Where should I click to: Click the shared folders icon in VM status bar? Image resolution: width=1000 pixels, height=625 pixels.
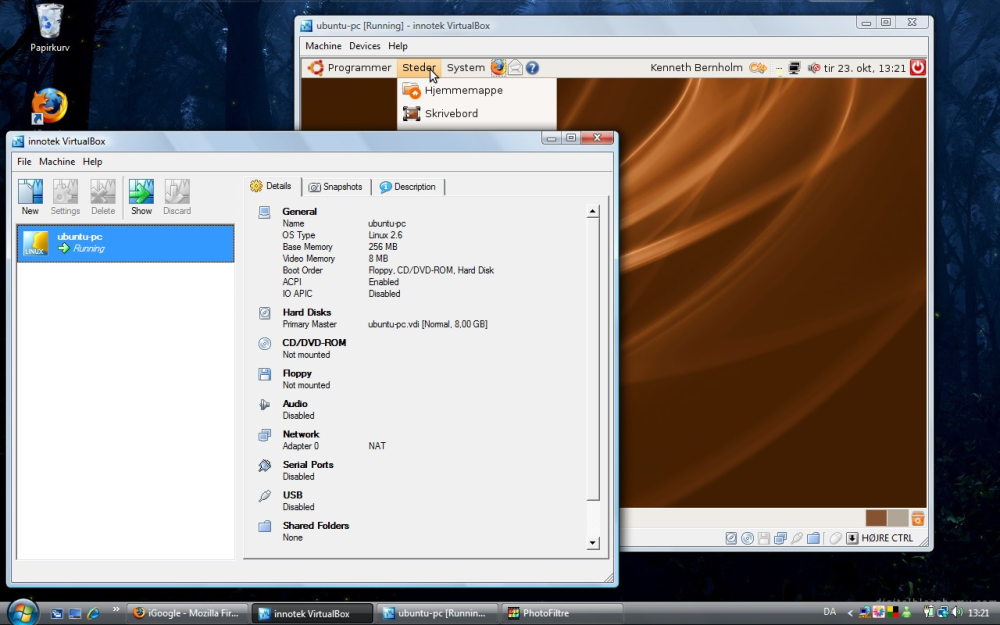coord(812,538)
